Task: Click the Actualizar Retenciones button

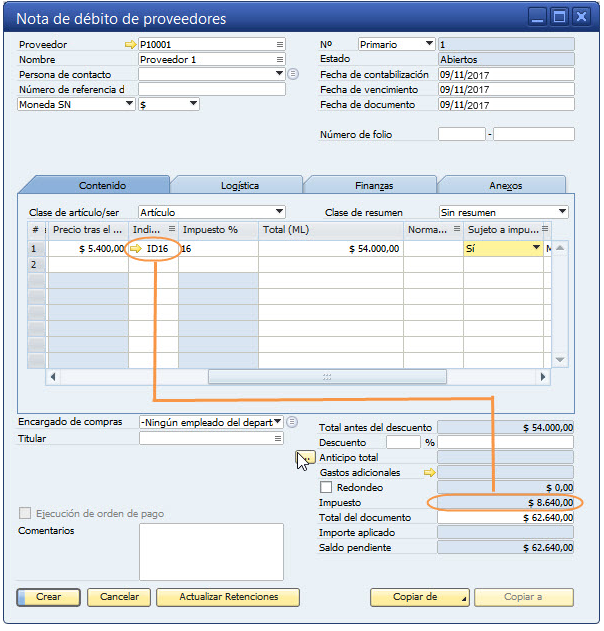Action: coord(228,597)
